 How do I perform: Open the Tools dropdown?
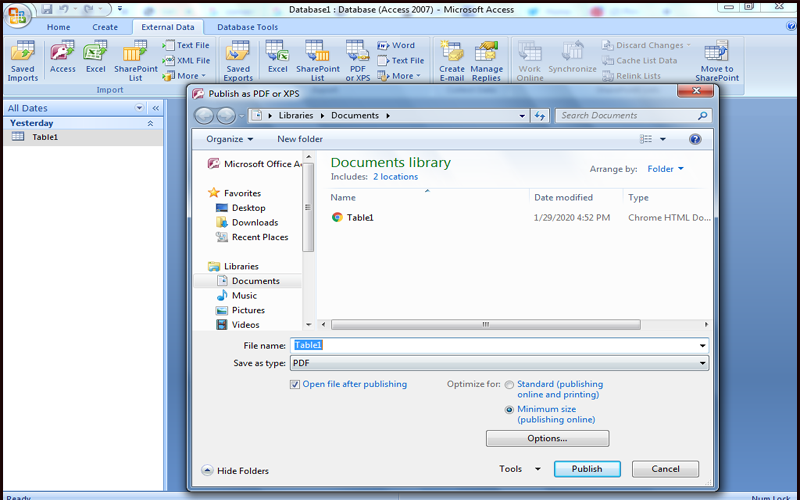[x=519, y=469]
